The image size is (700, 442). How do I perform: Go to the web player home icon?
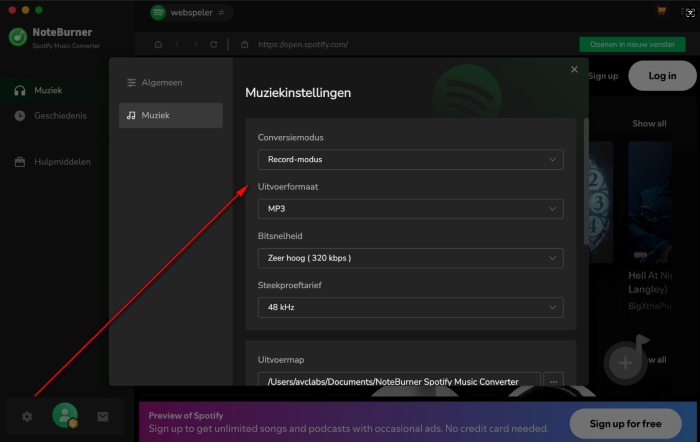(158, 45)
